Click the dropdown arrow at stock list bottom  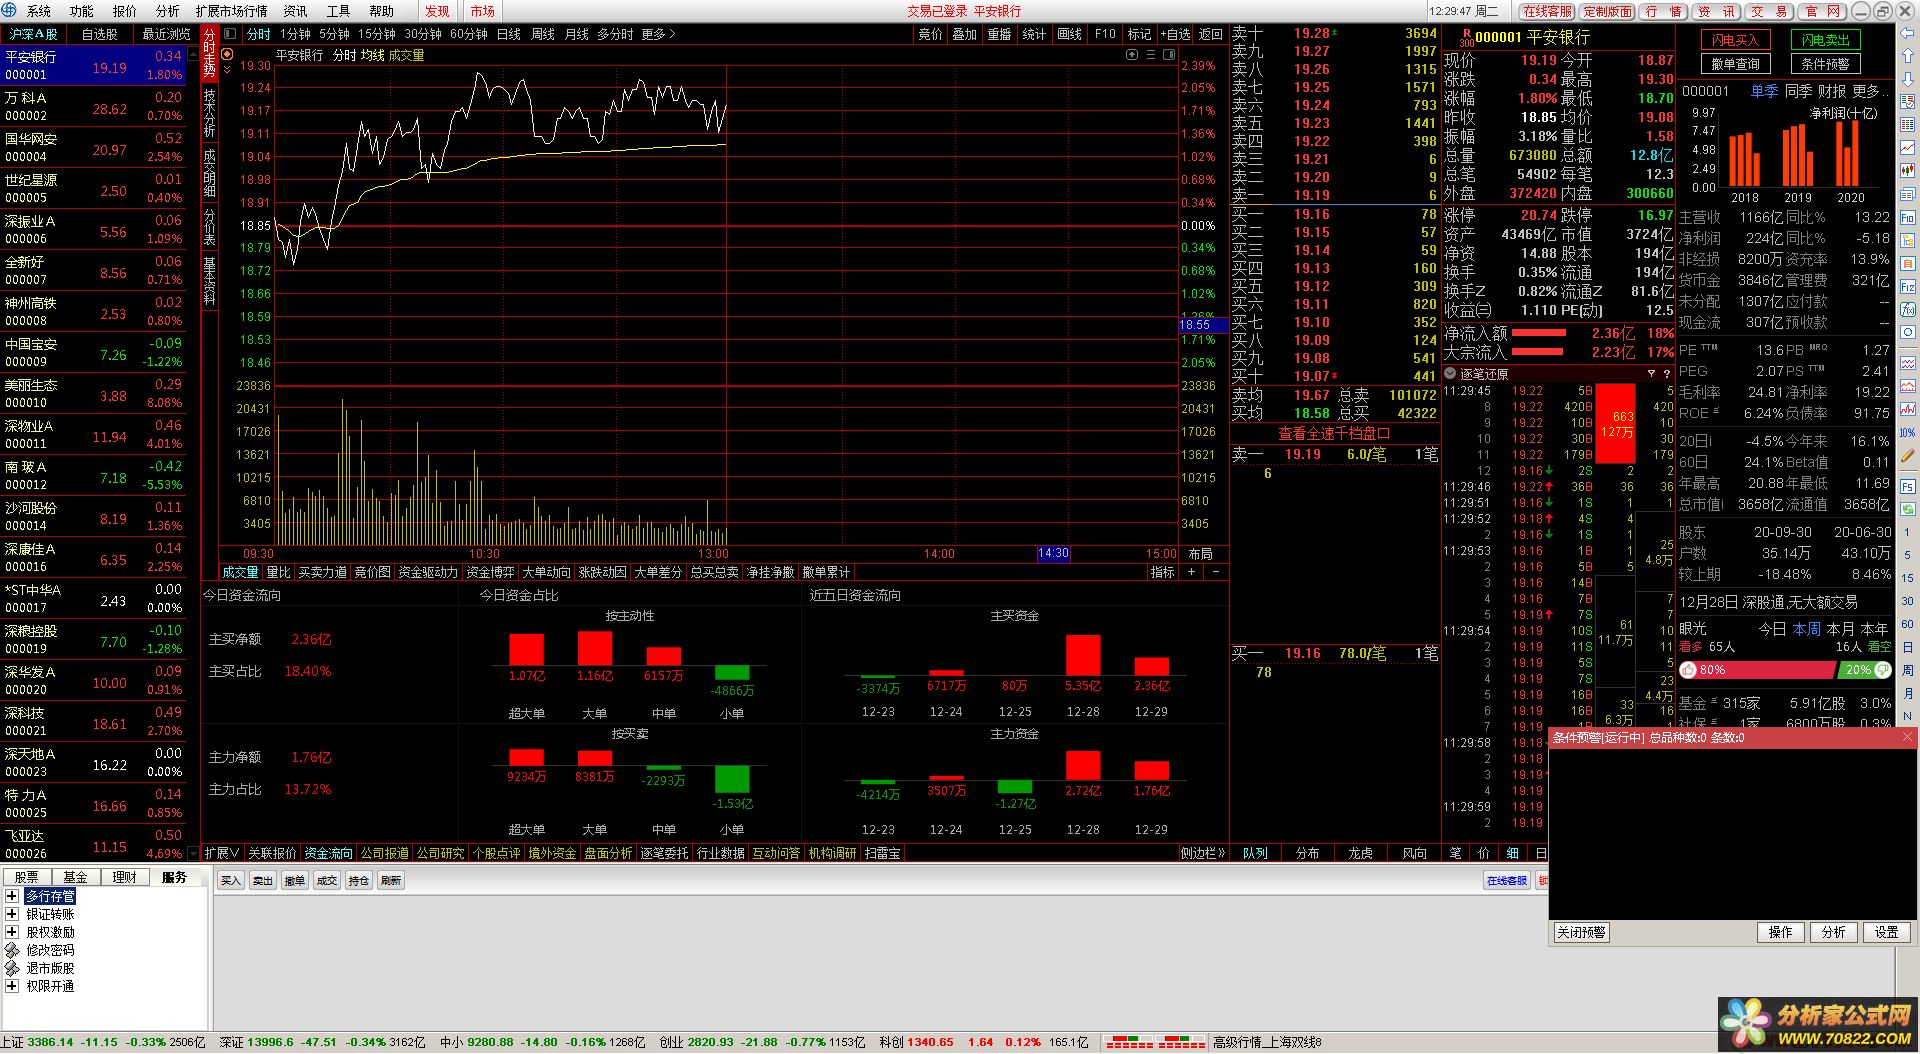193,854
